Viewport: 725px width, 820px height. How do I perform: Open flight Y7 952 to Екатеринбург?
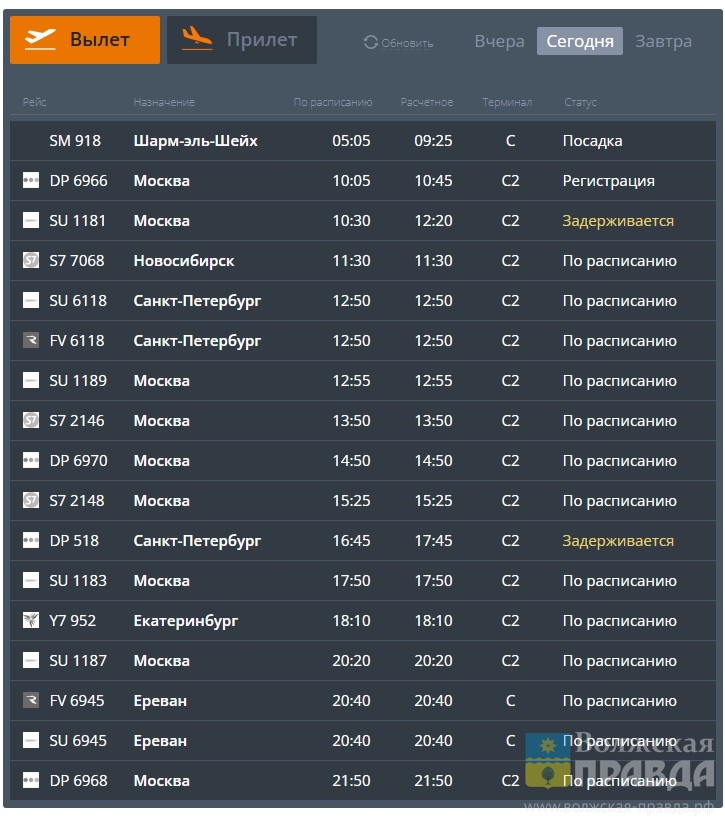pos(186,621)
